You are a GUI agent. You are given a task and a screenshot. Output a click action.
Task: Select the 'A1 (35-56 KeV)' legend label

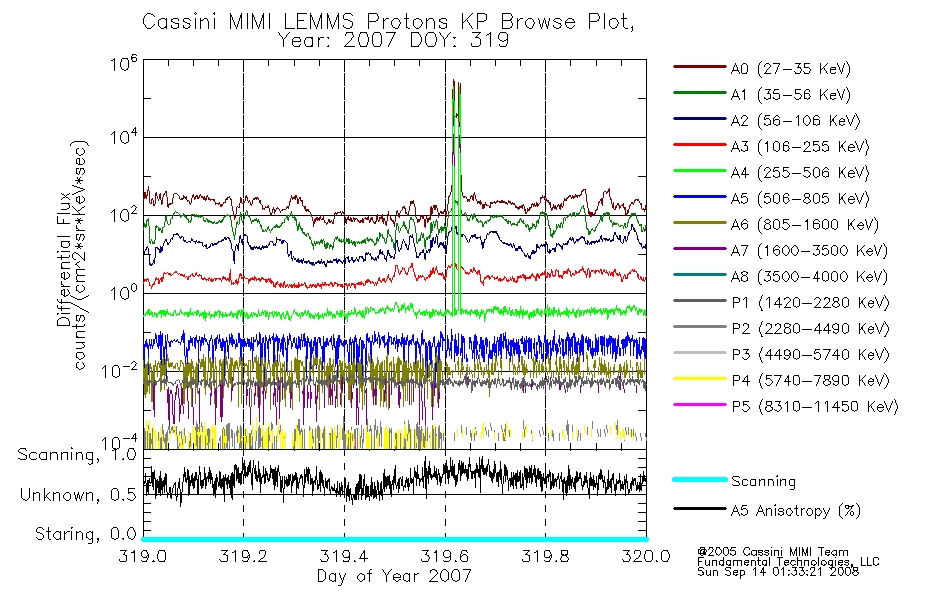click(x=791, y=95)
